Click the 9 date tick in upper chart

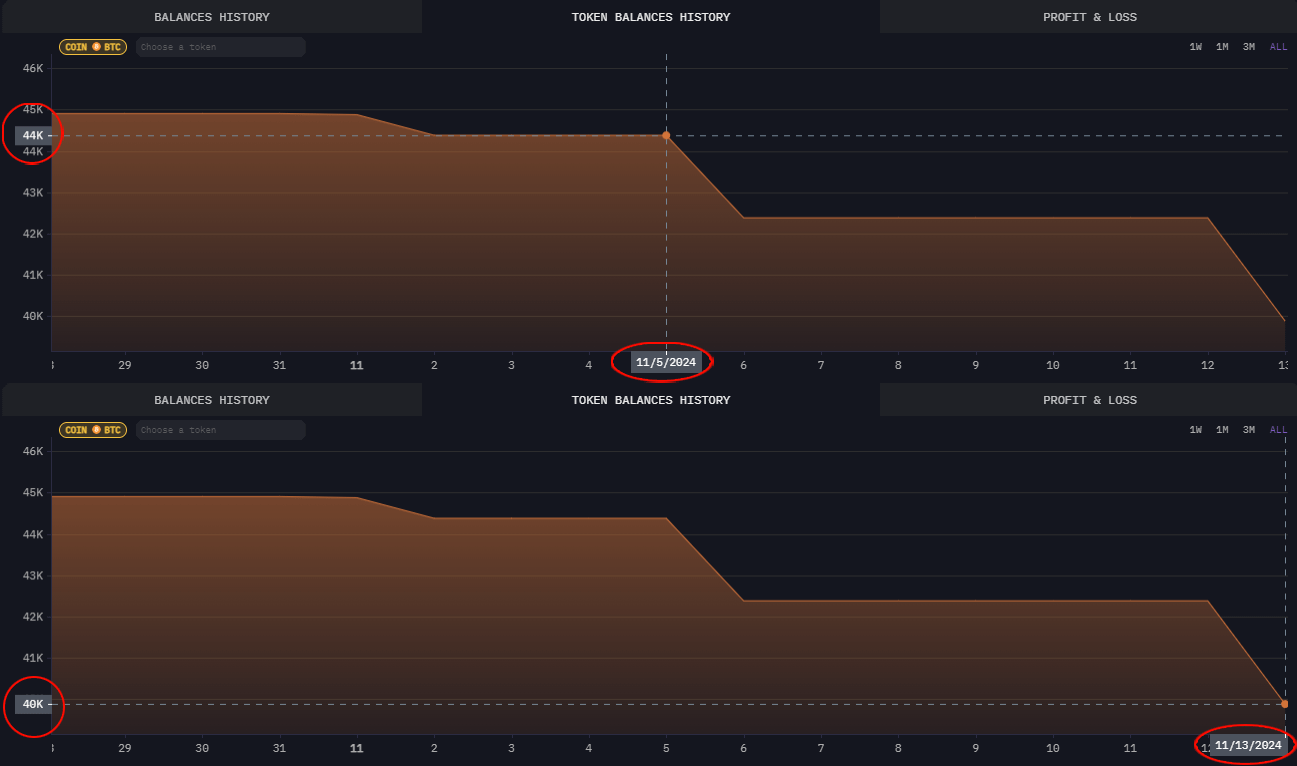pos(975,365)
